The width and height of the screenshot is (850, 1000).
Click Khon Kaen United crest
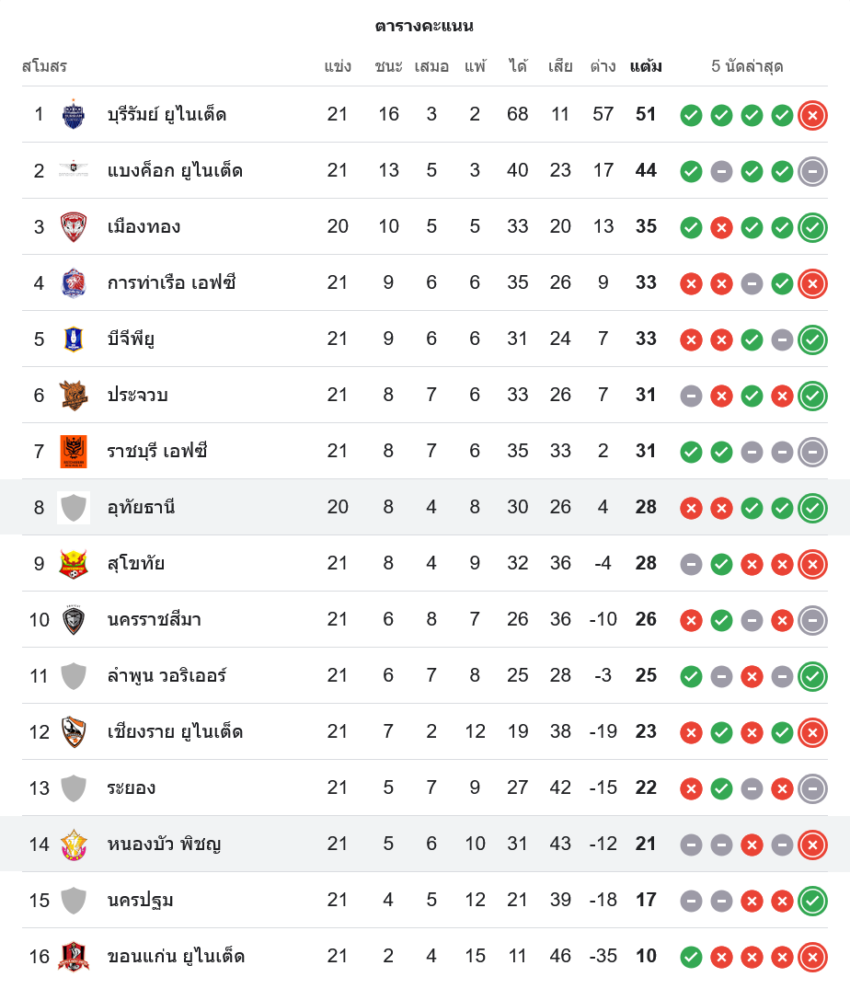73,957
